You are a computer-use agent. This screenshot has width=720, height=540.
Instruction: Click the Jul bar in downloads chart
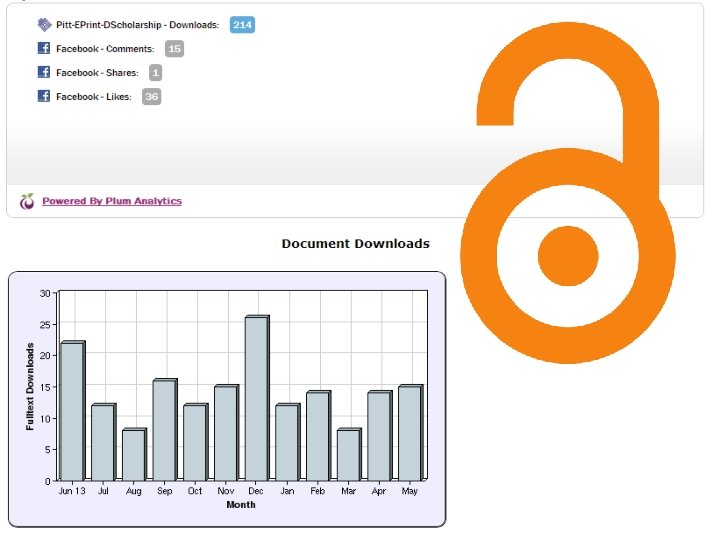pos(103,442)
